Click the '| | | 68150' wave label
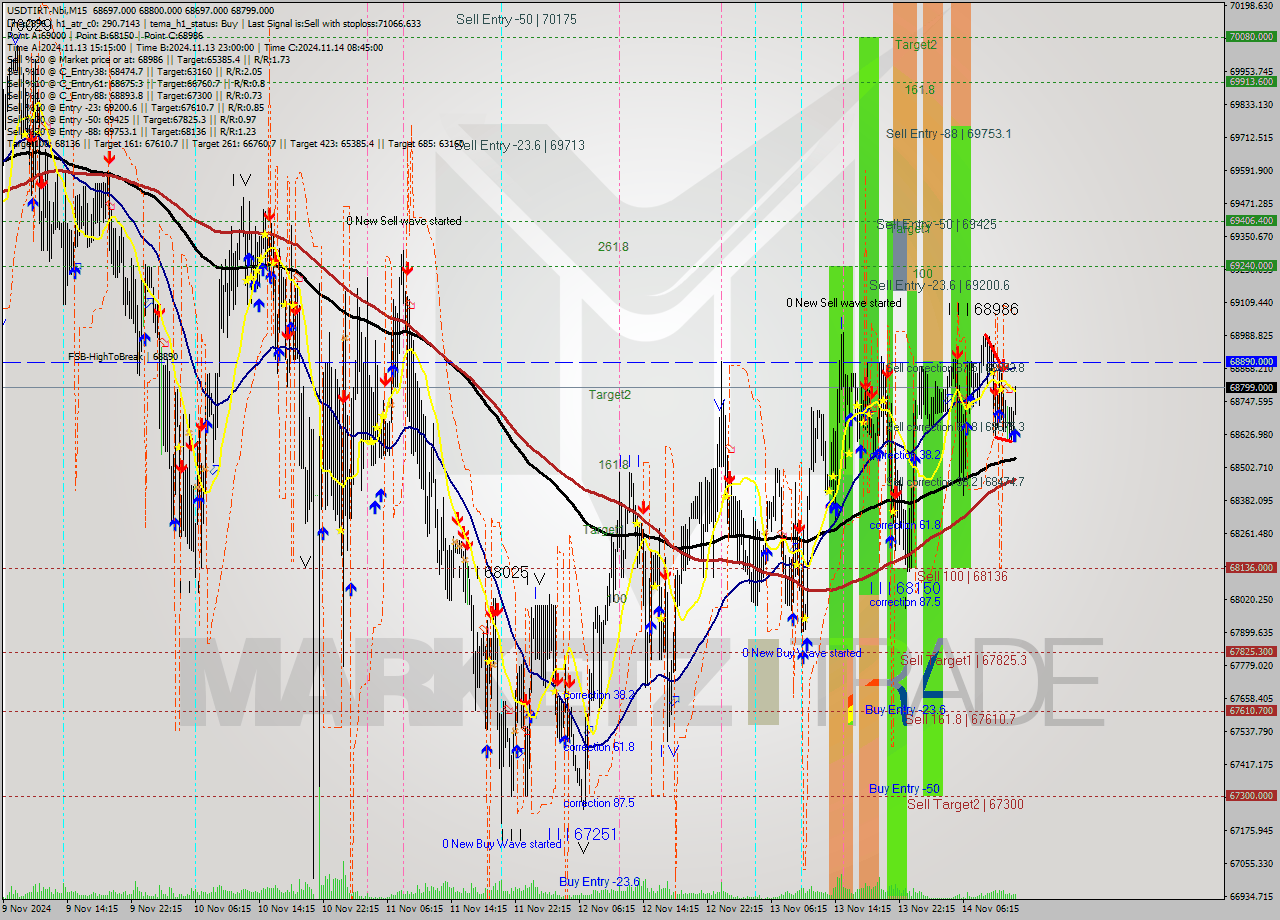The height and width of the screenshot is (920, 1280). click(904, 588)
